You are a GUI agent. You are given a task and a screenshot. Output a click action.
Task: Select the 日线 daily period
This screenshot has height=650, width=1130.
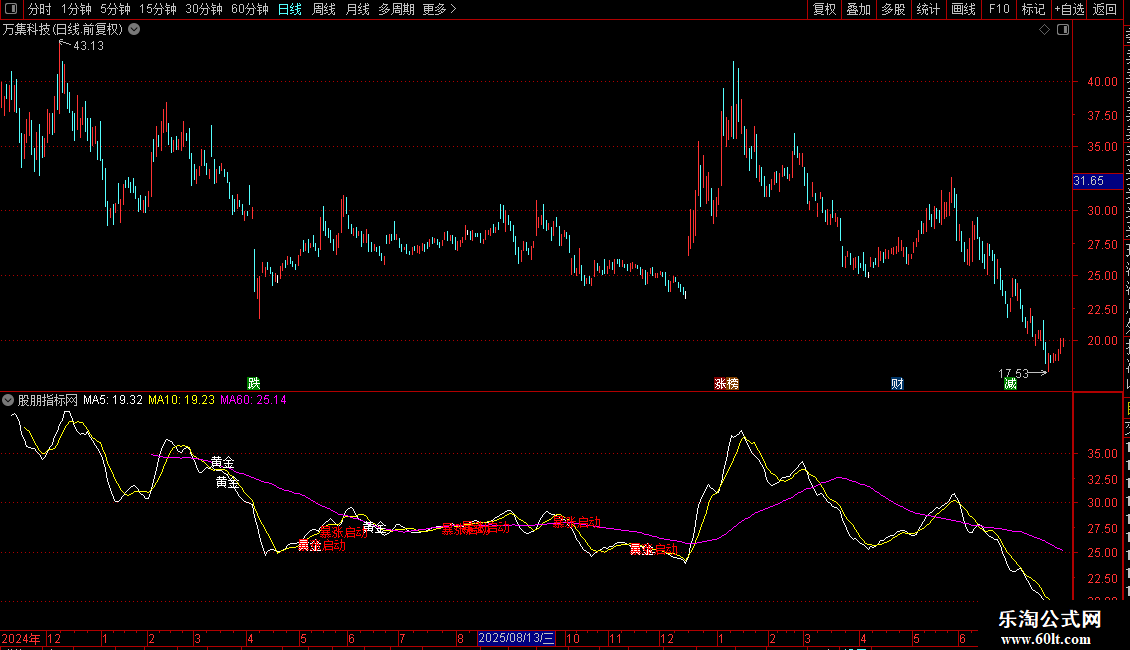coord(290,9)
